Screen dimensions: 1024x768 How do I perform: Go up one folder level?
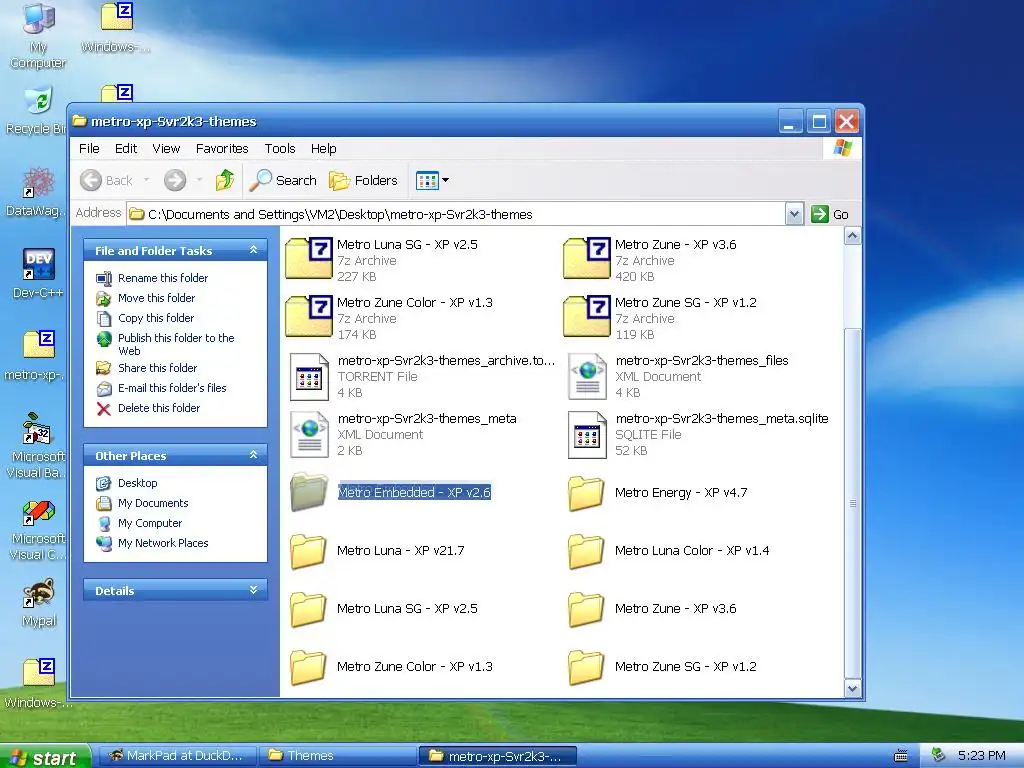pyautogui.click(x=225, y=180)
